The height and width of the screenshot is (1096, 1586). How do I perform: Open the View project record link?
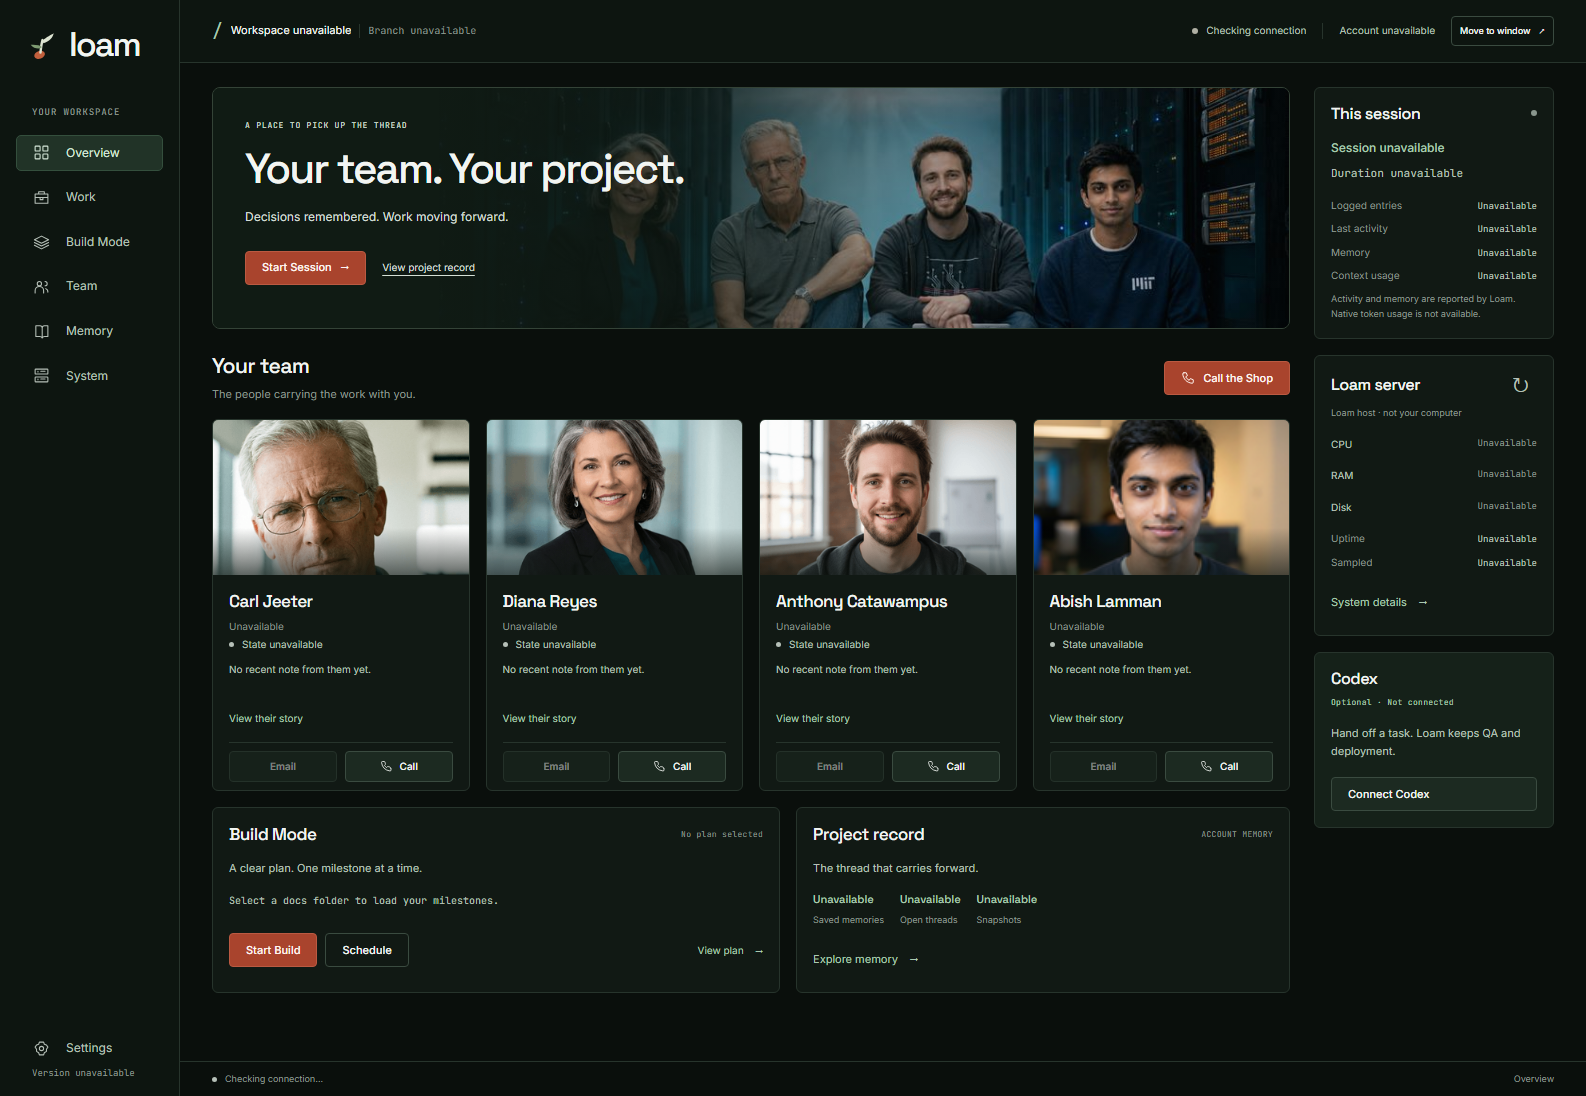[x=428, y=268]
